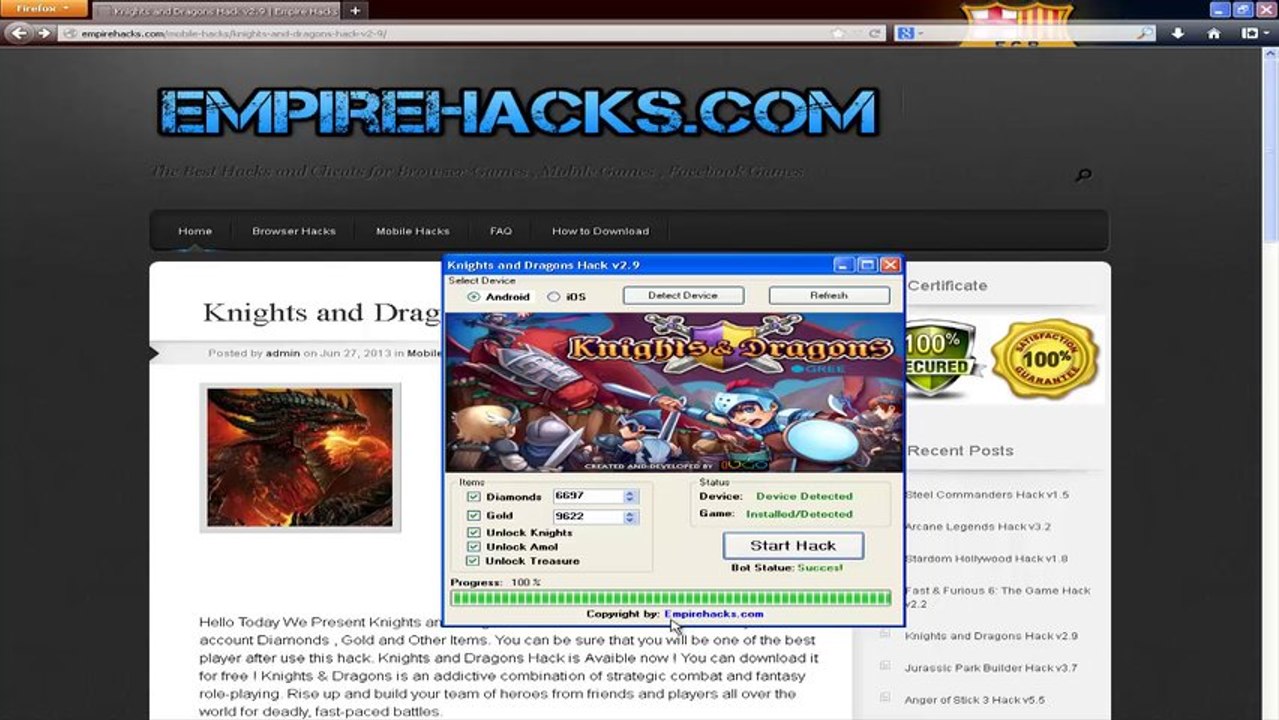Step the Diamonds value spinner
Screen dimensions: 1279x720
[x=630, y=496]
